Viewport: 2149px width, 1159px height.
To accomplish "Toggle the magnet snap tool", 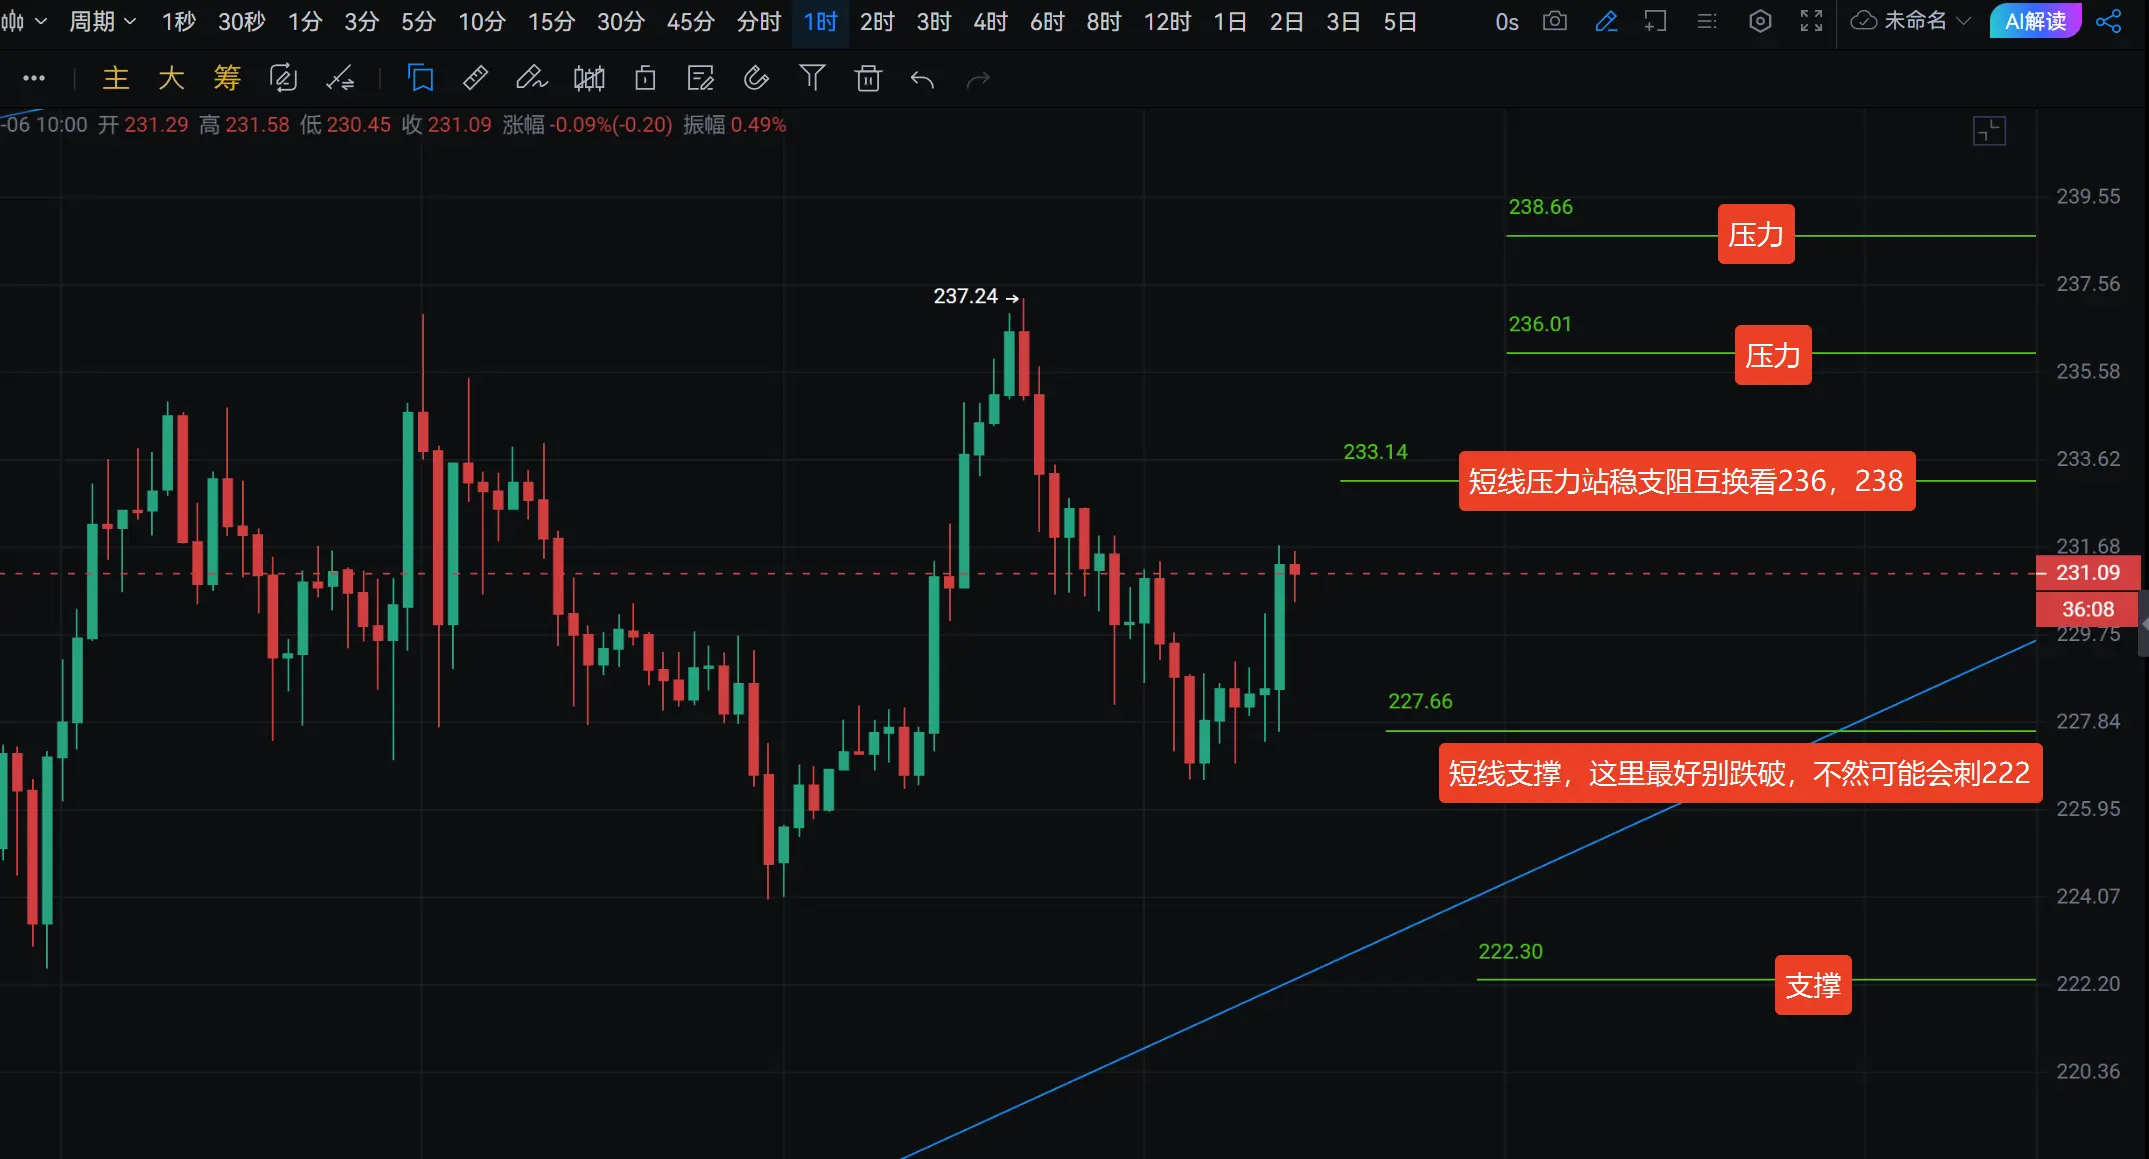I will click(x=757, y=78).
